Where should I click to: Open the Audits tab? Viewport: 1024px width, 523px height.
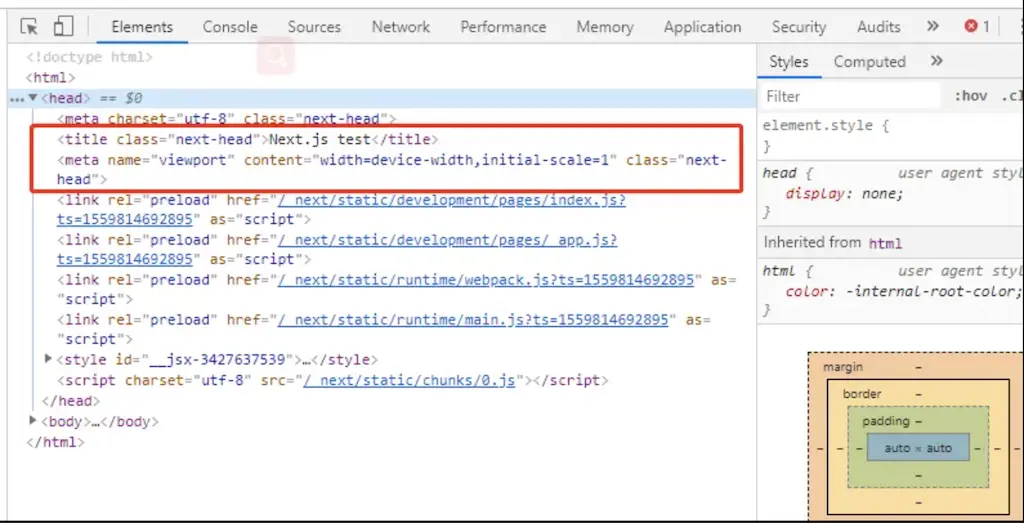(x=878, y=27)
